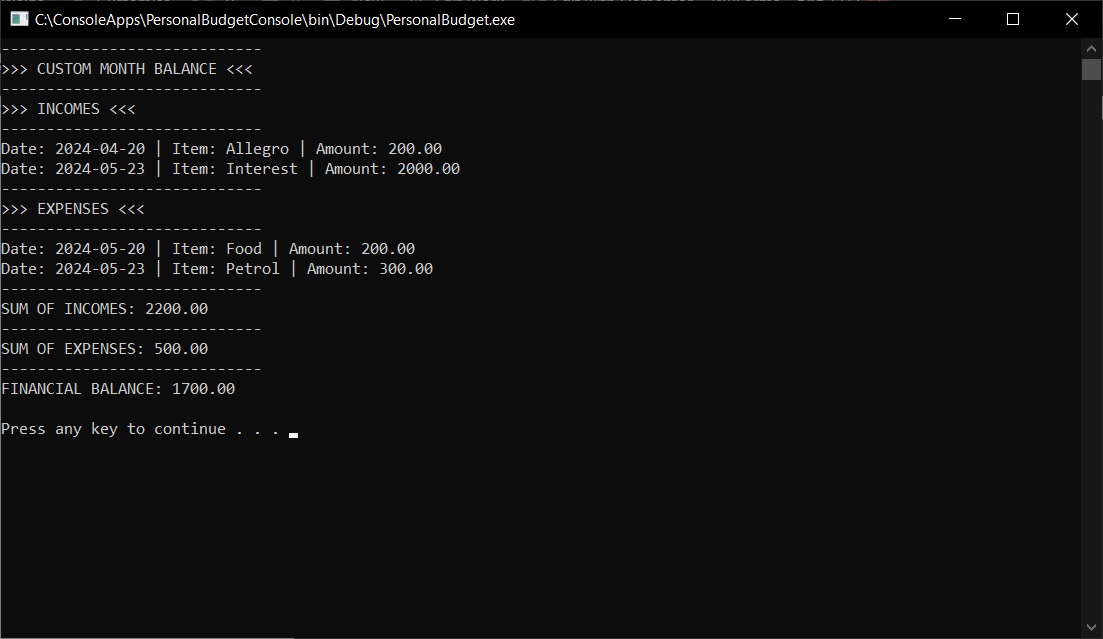This screenshot has width=1103, height=639.
Task: Click the PersonalBudget.exe path in title bar
Action: pyautogui.click(x=275, y=19)
